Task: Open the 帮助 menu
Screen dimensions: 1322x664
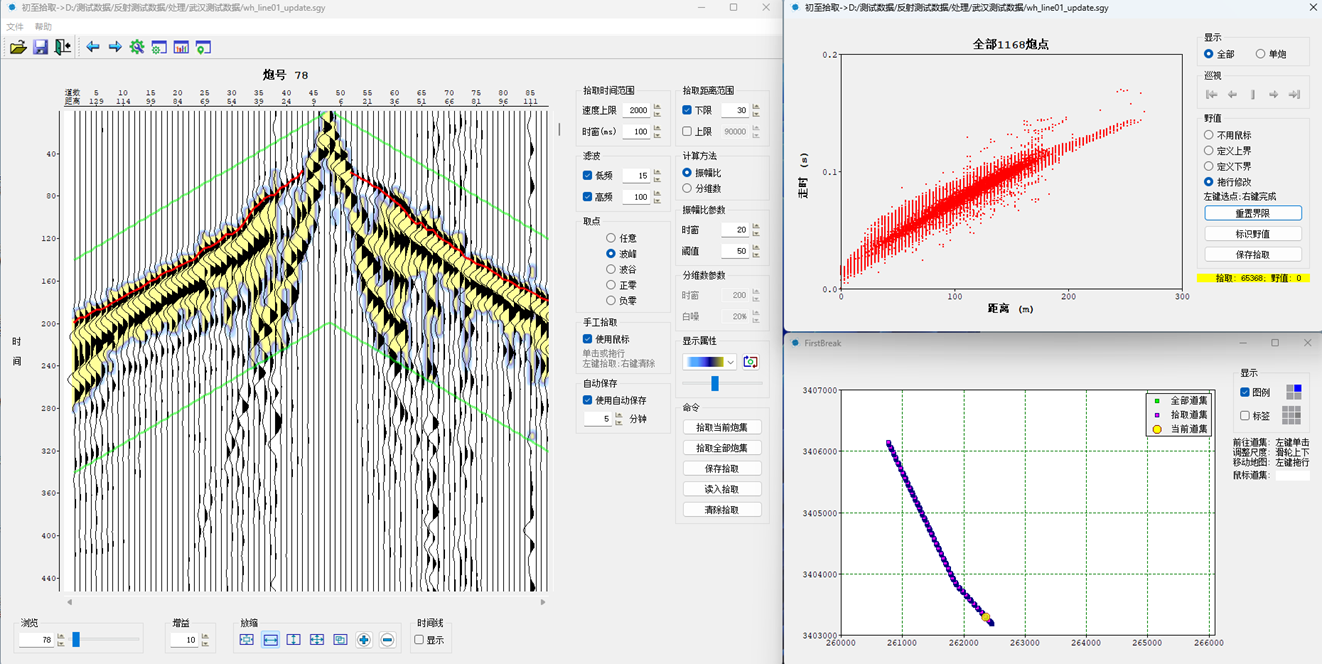Action: (x=43, y=27)
